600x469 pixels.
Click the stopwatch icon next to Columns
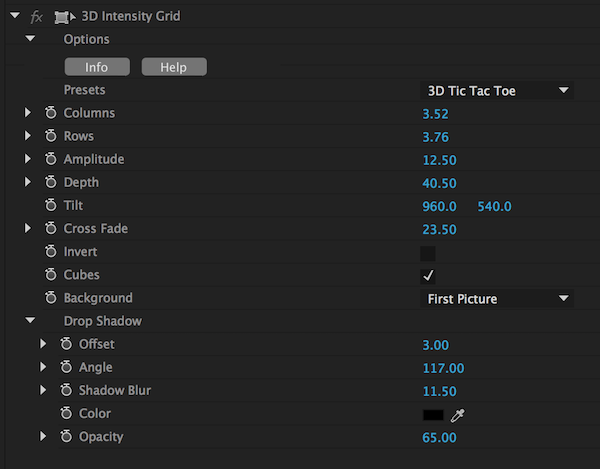[51, 113]
